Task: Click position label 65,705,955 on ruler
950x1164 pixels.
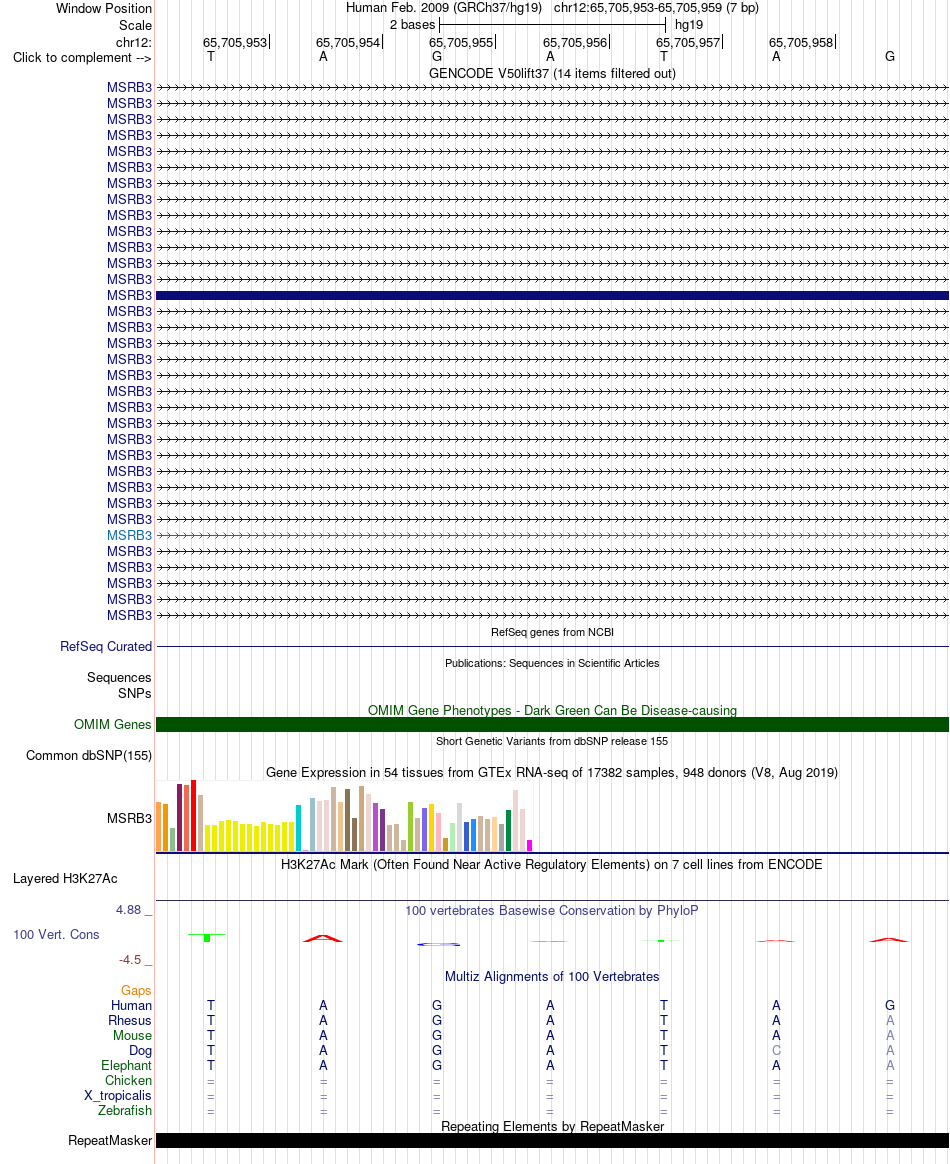Action: (x=461, y=42)
